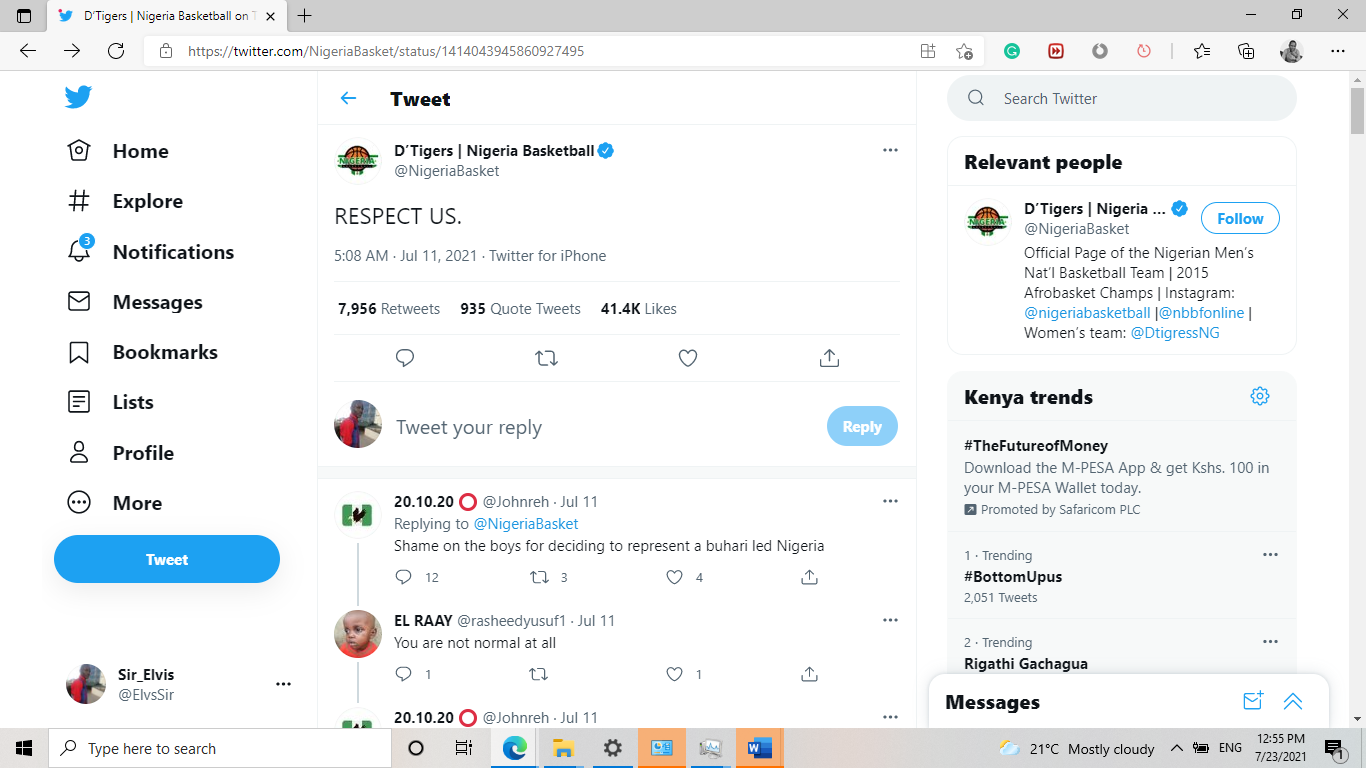The width and height of the screenshot is (1366, 768).
Task: Open options for Johnreh's buhari comment
Action: click(x=890, y=501)
